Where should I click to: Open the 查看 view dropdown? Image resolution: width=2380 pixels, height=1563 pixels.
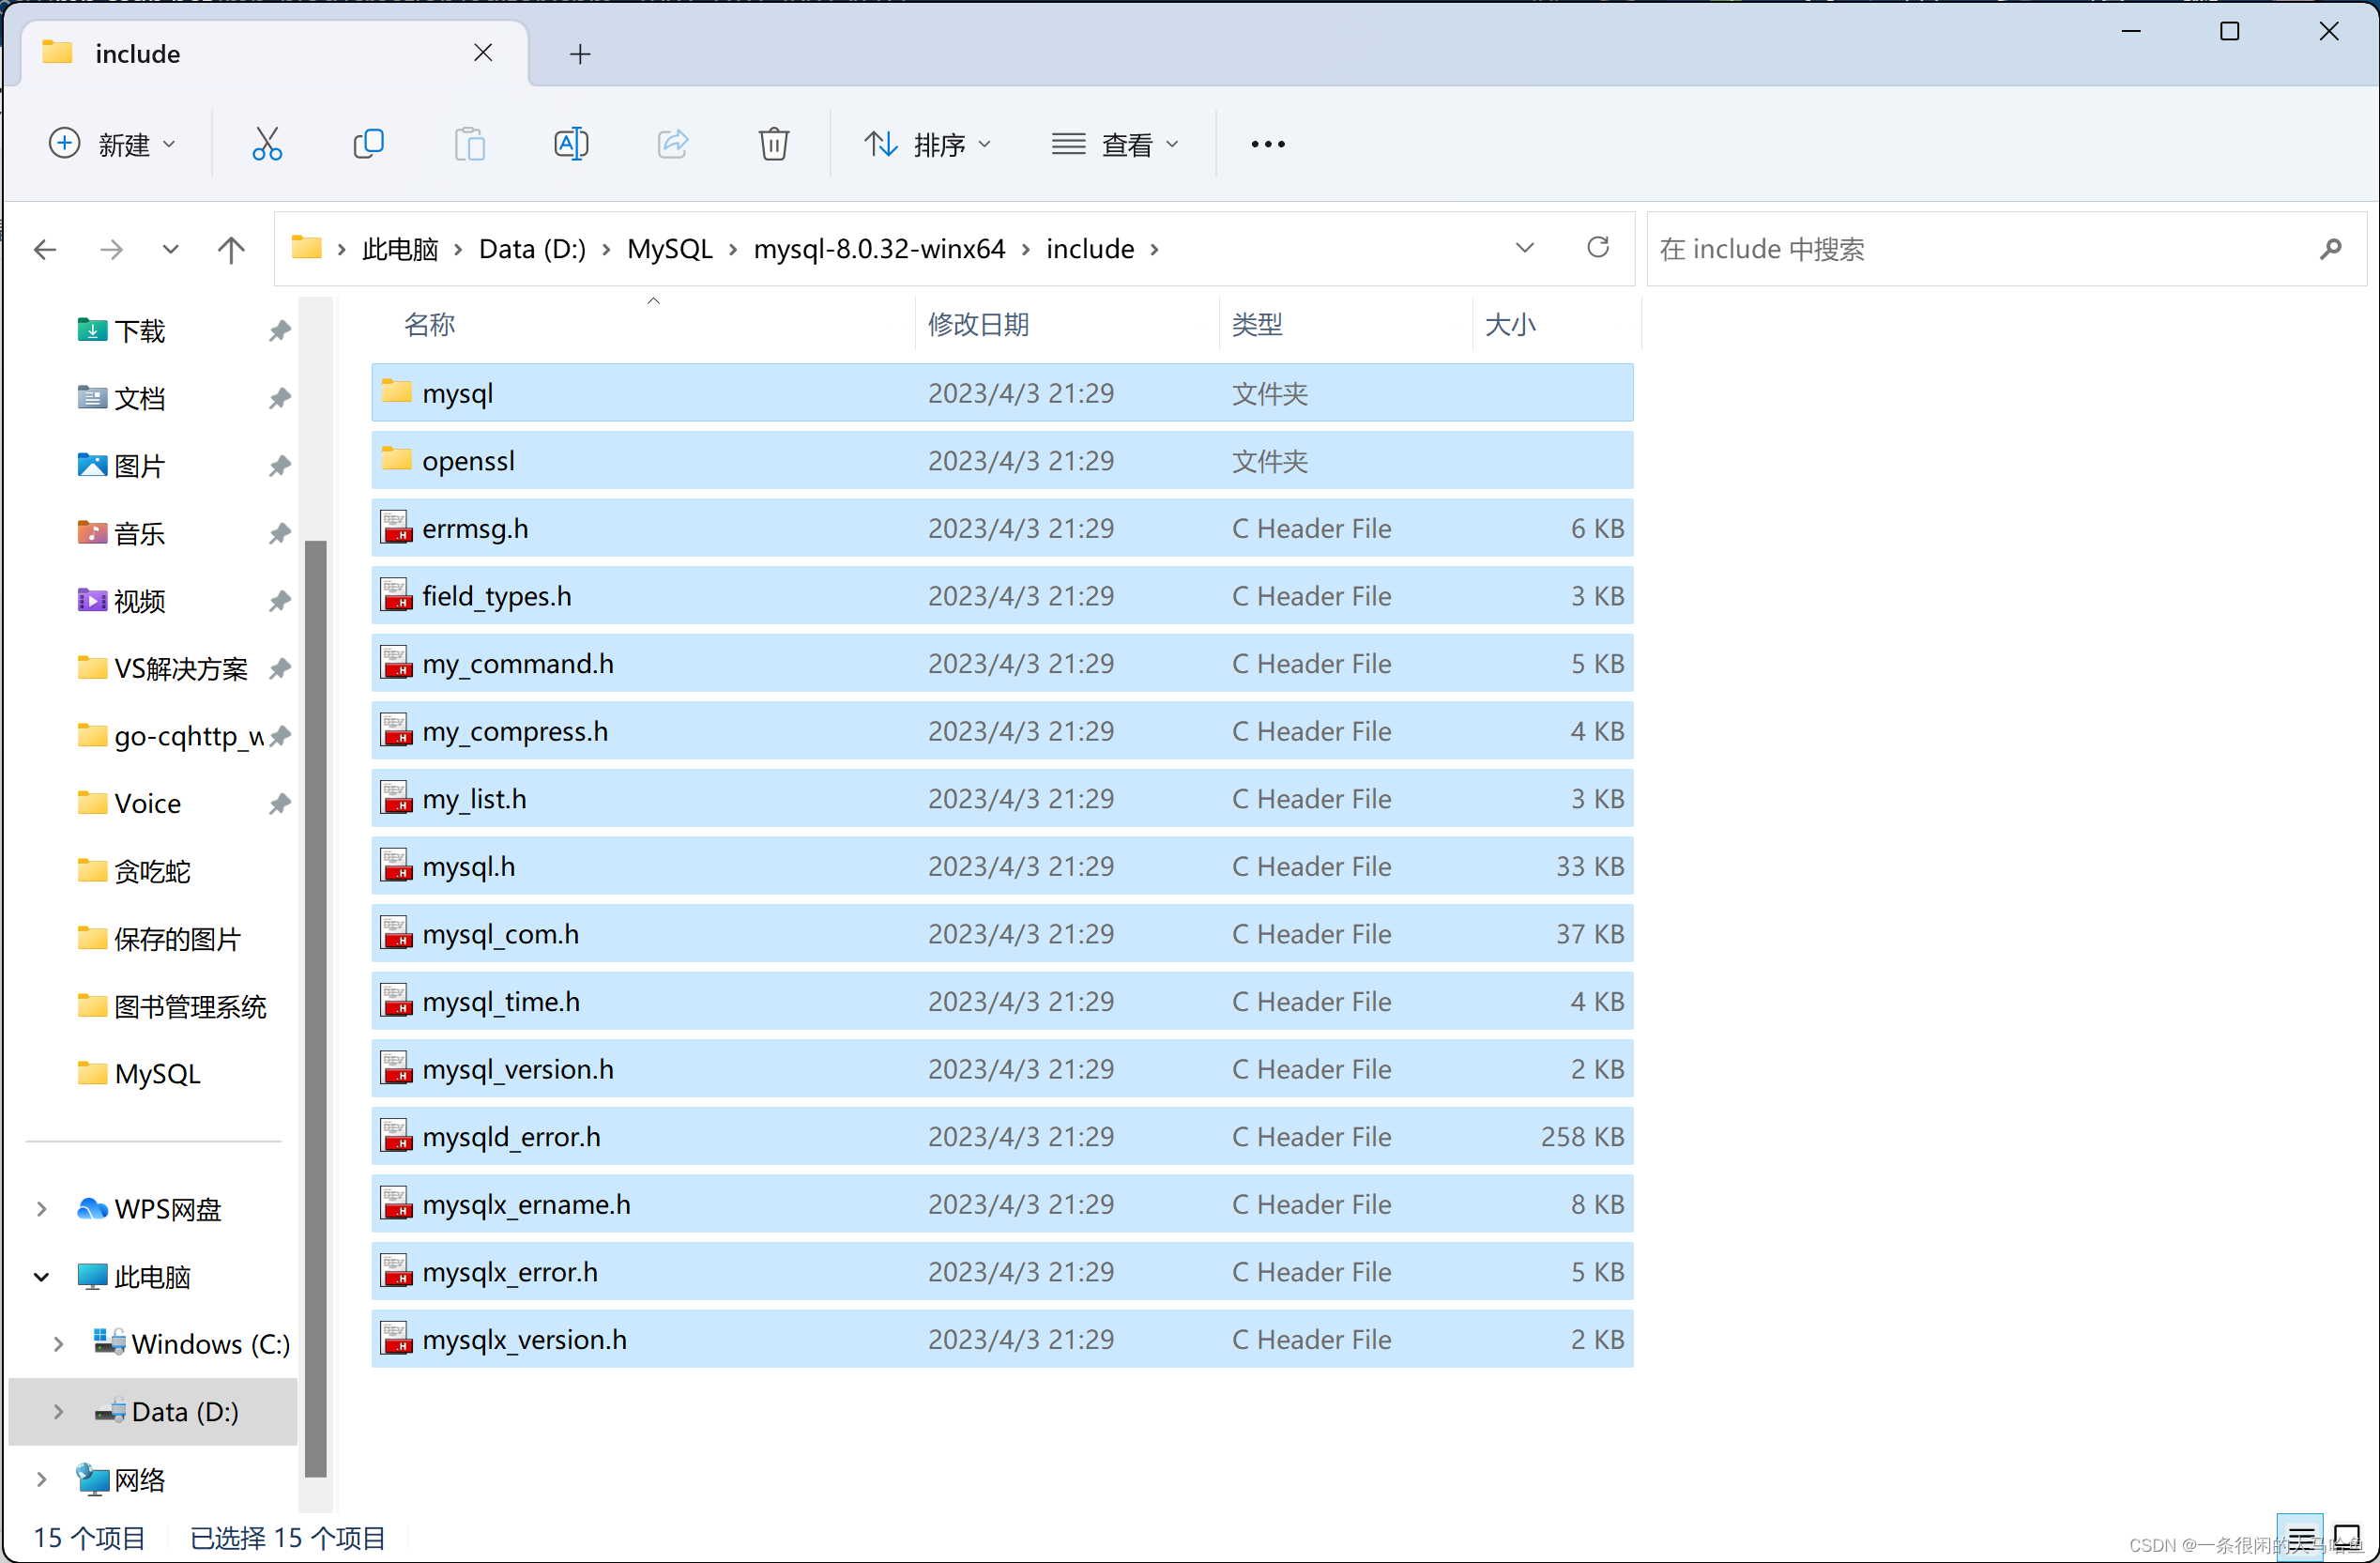tap(1115, 144)
